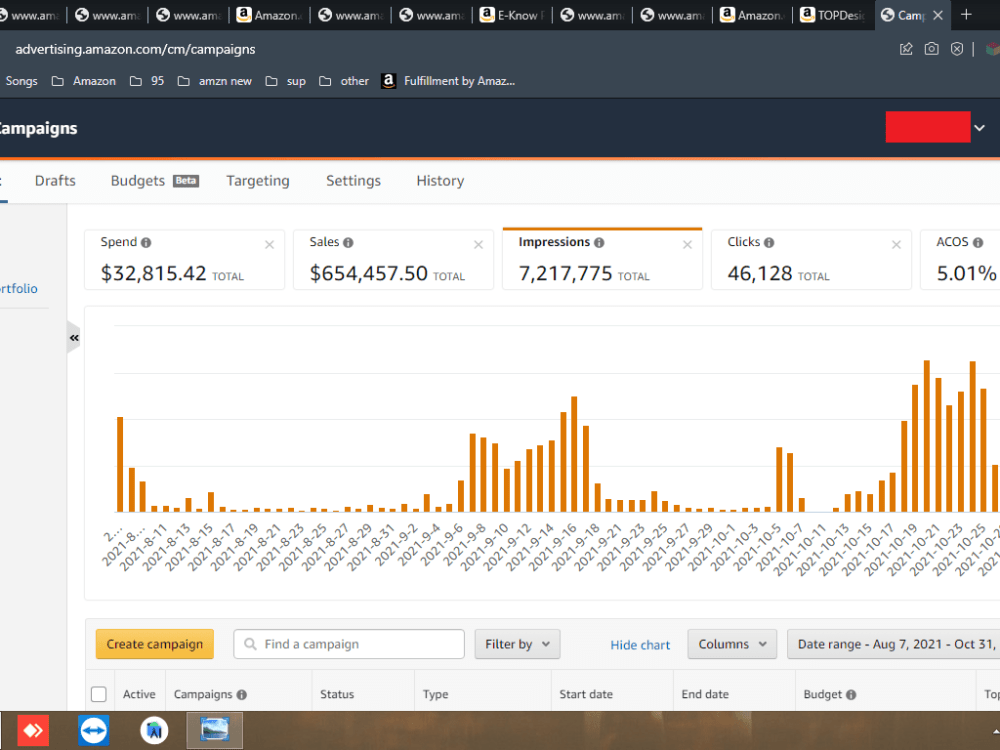Click the circled X blocker icon in address bar
Image resolution: width=1000 pixels, height=750 pixels.
(x=957, y=49)
